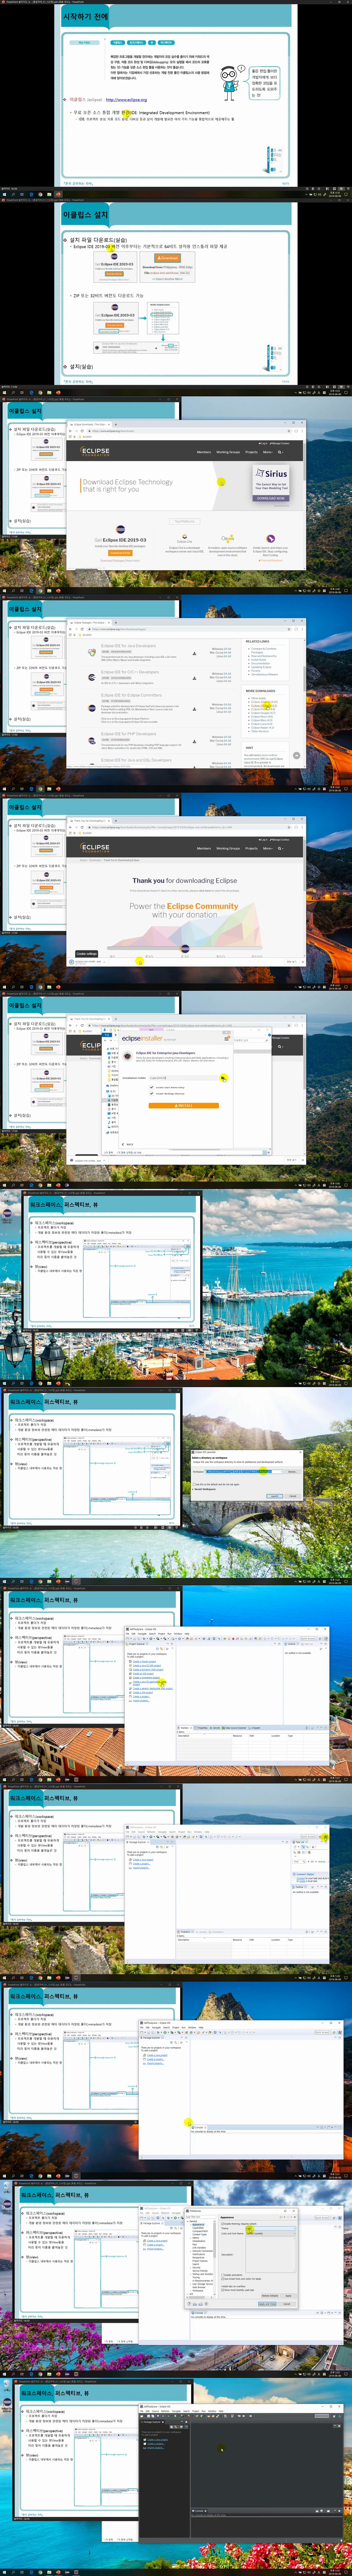
Task: Click the Eclipse IDE 2019-03 round logo
Action: [x=120, y=530]
